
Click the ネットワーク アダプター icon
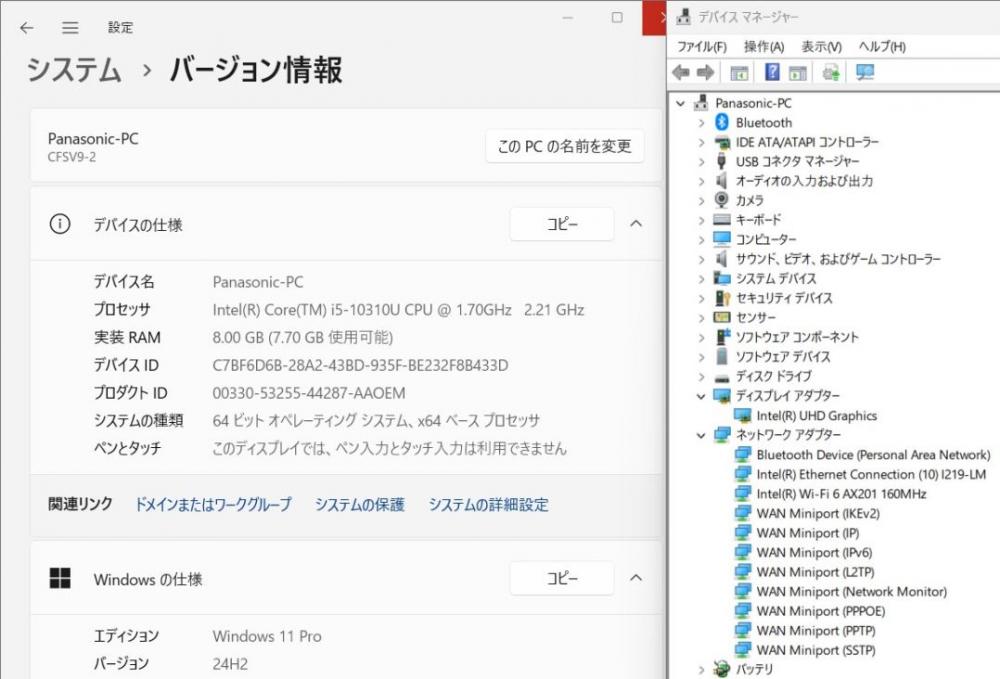(721, 435)
